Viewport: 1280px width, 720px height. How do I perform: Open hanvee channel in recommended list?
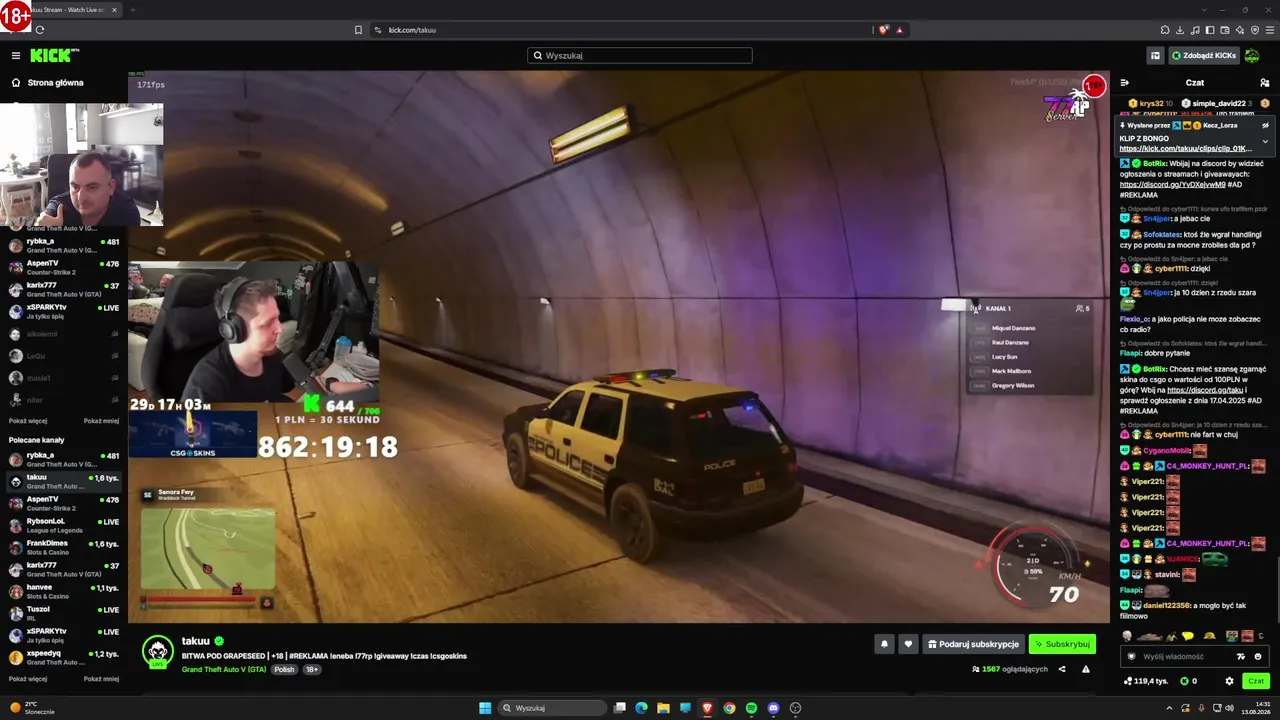coord(64,592)
